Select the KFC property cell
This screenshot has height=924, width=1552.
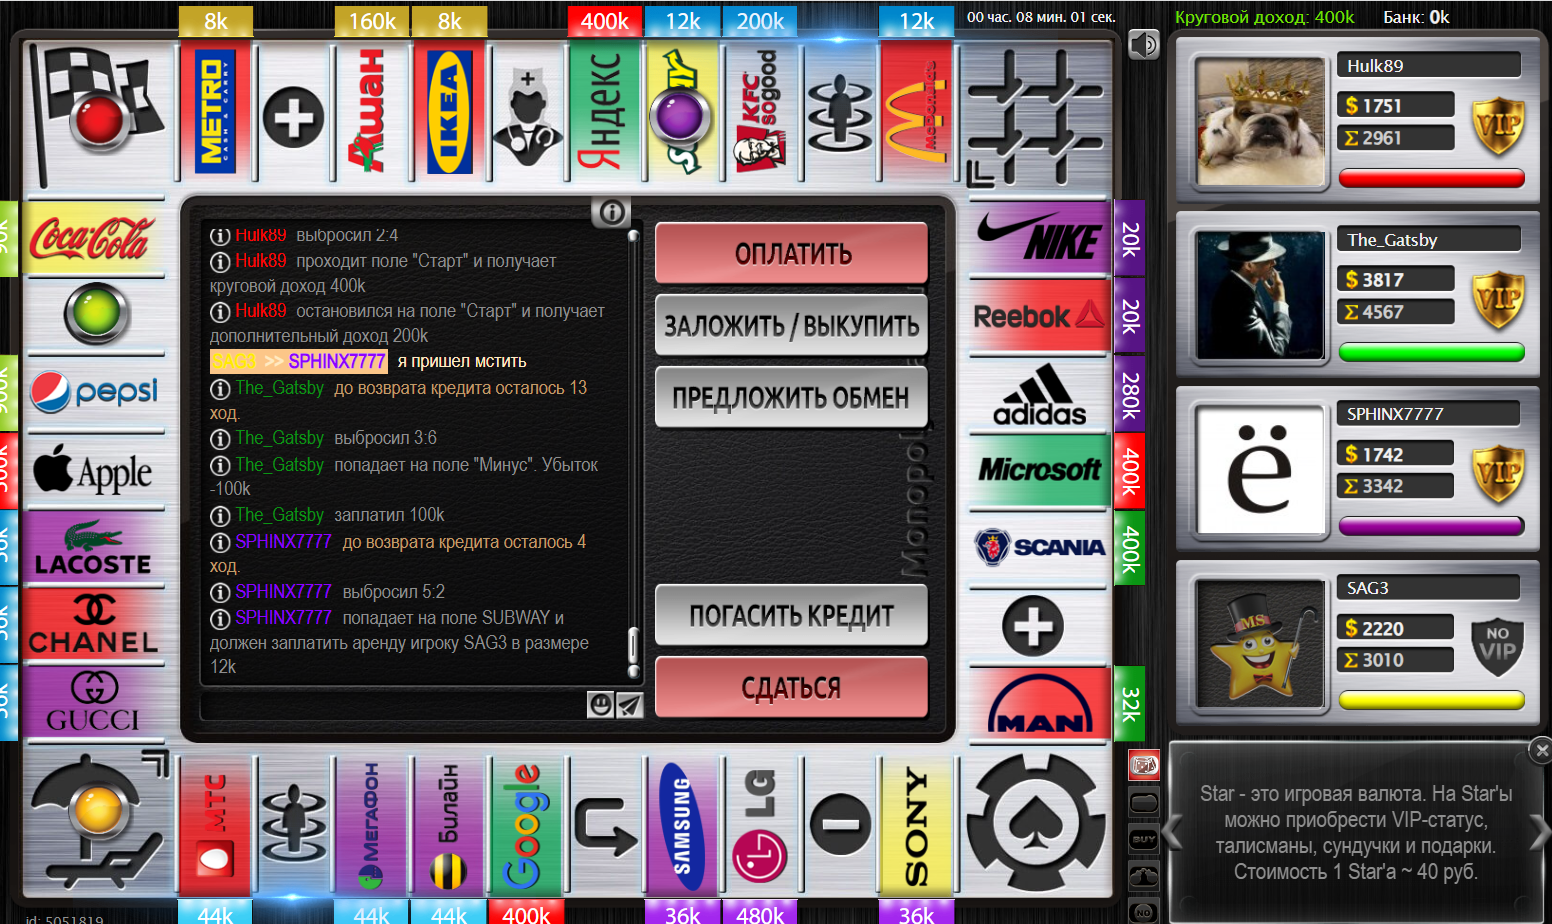761,112
